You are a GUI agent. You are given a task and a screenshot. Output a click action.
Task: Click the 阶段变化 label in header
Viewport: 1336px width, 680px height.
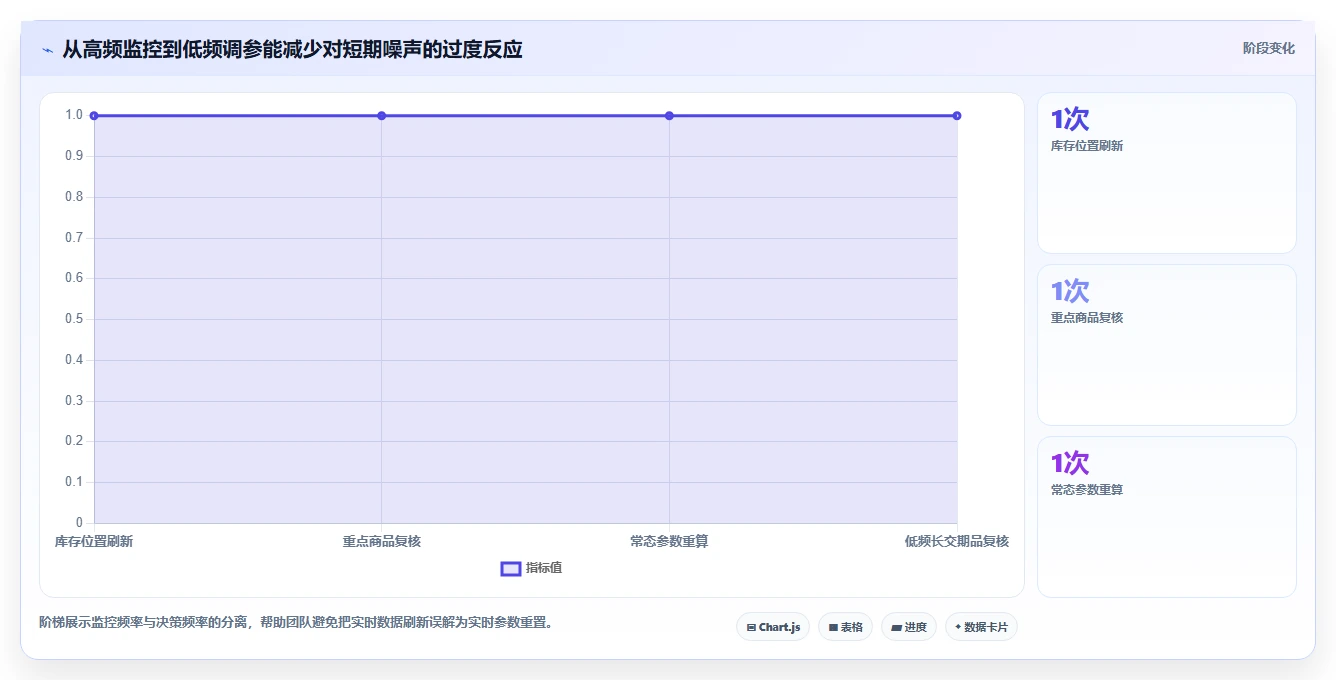[x=1268, y=48]
